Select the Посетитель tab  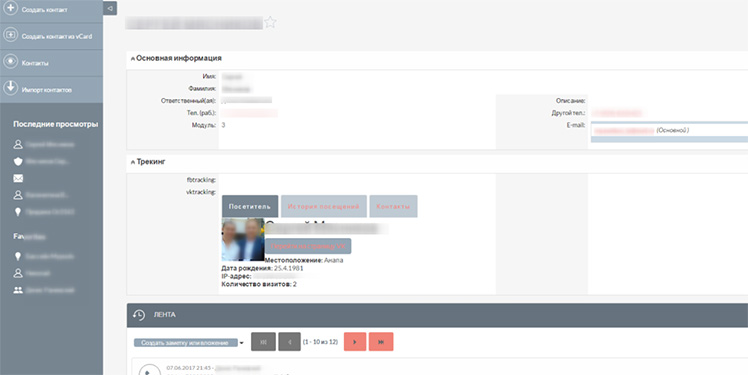coord(249,207)
